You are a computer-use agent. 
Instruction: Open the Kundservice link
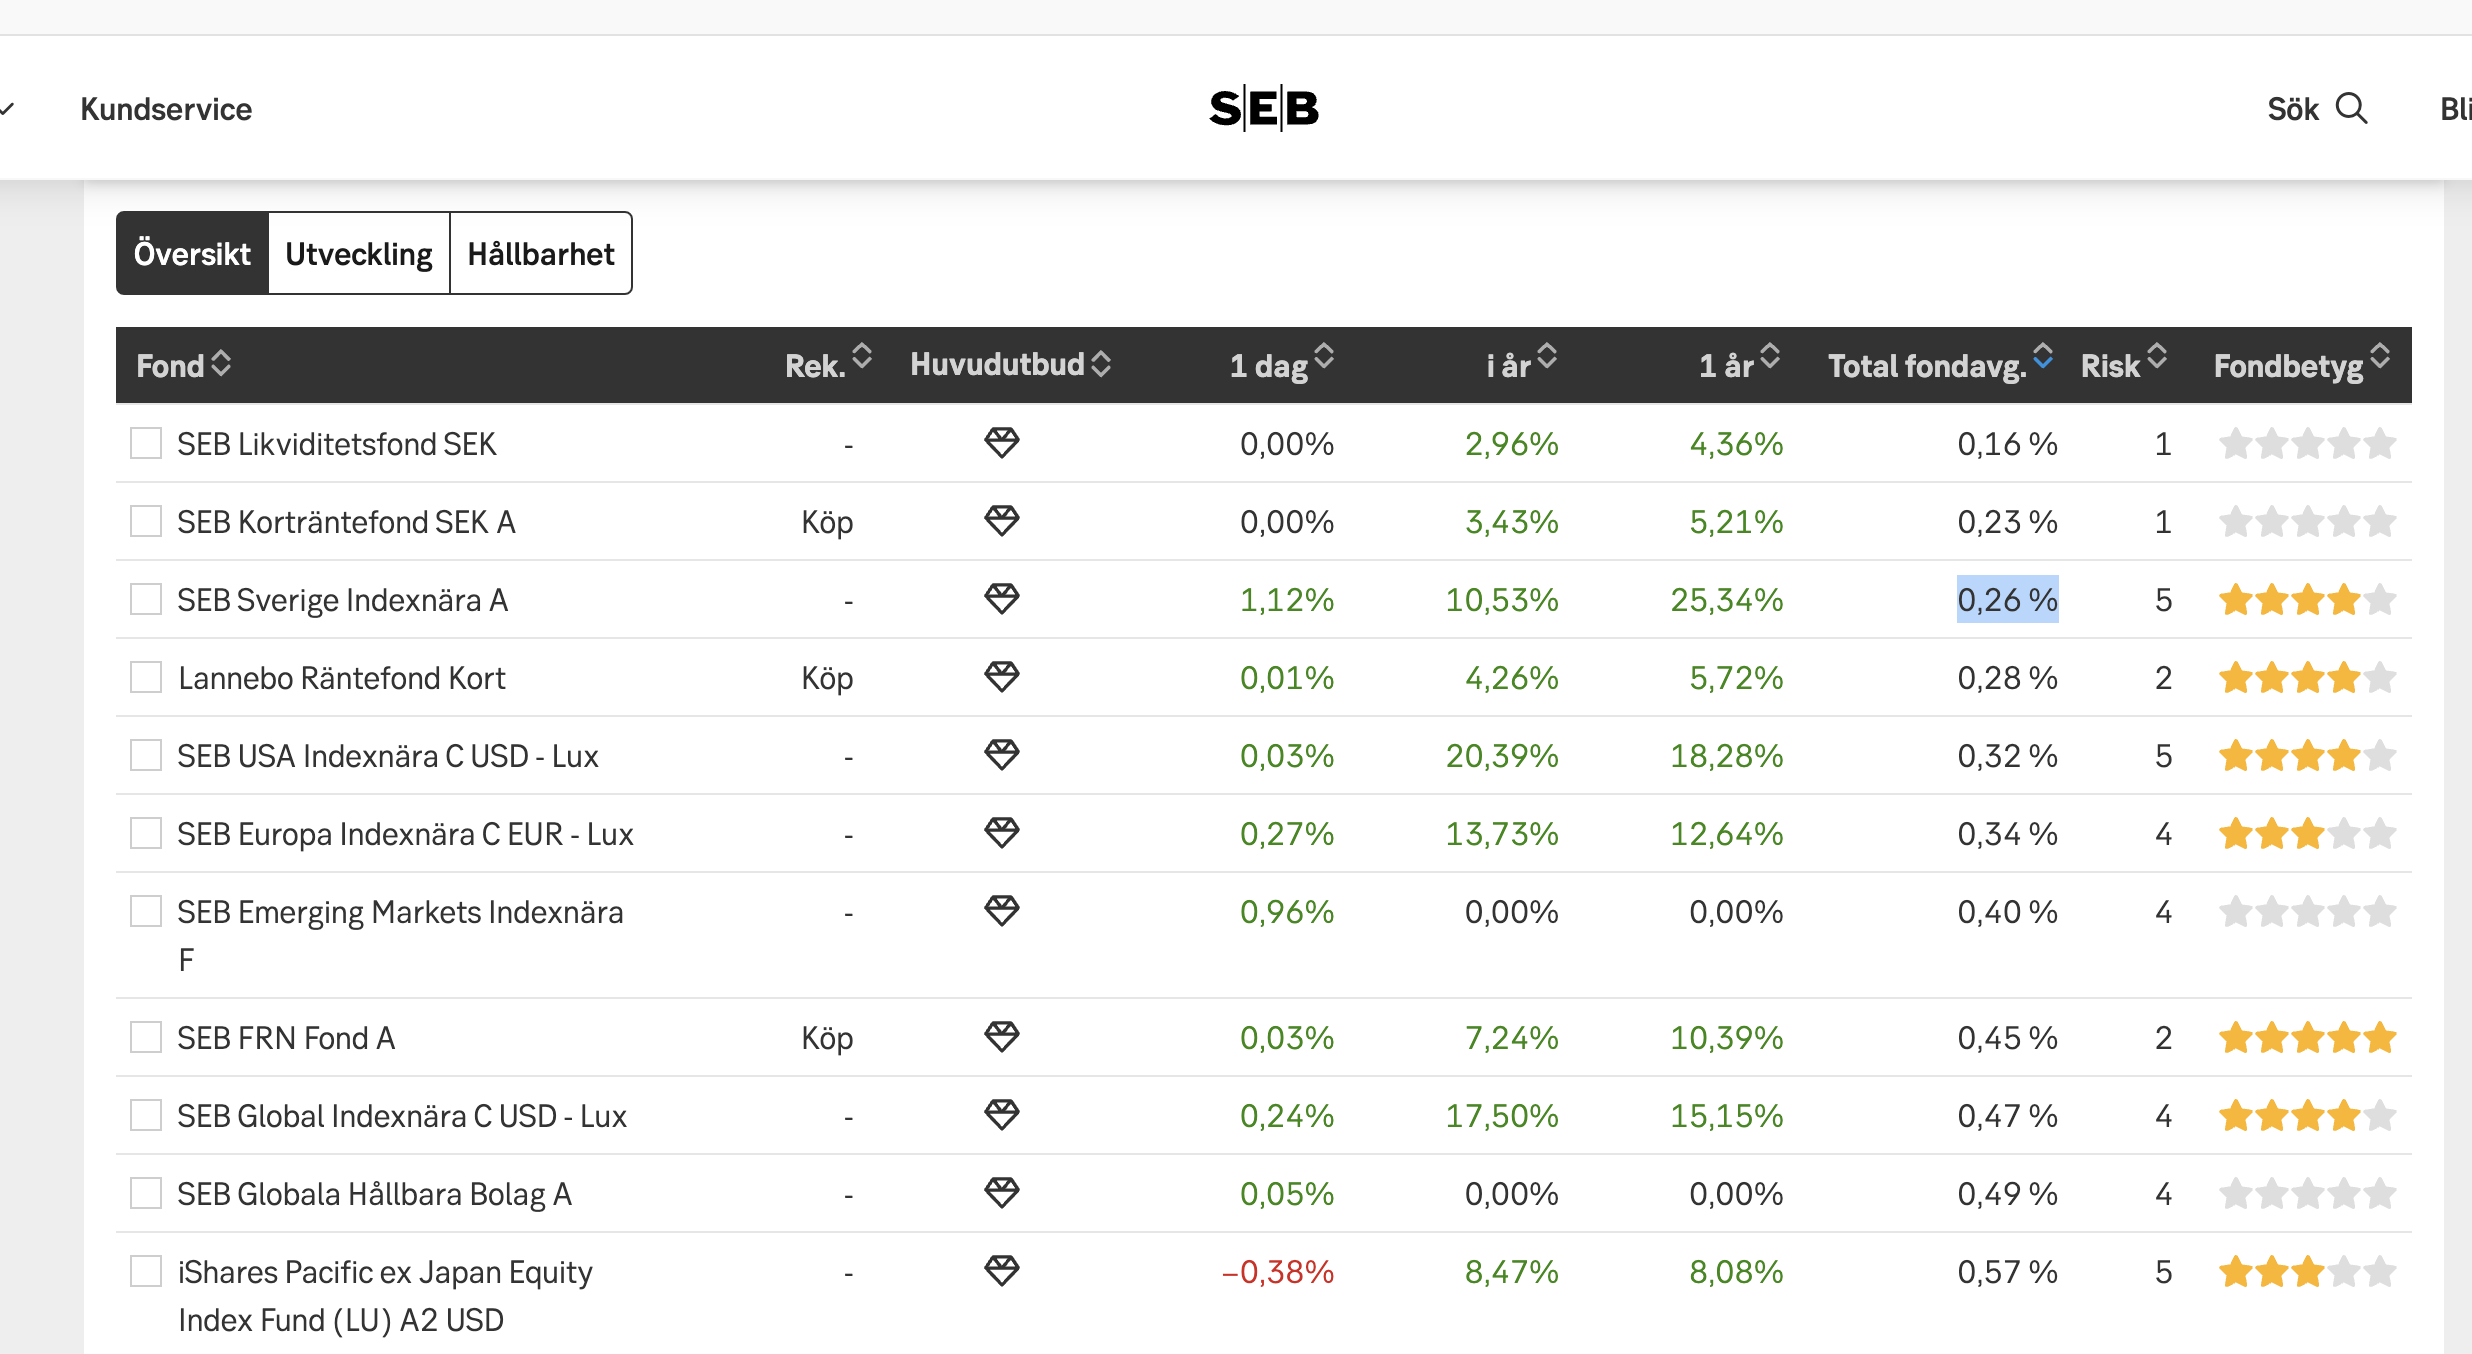coord(166,109)
